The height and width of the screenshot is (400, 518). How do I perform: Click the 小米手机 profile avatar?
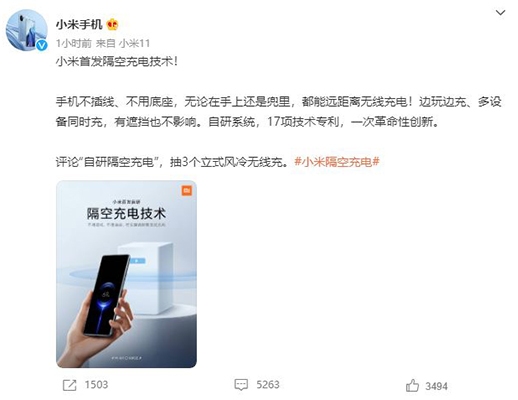[x=27, y=30]
